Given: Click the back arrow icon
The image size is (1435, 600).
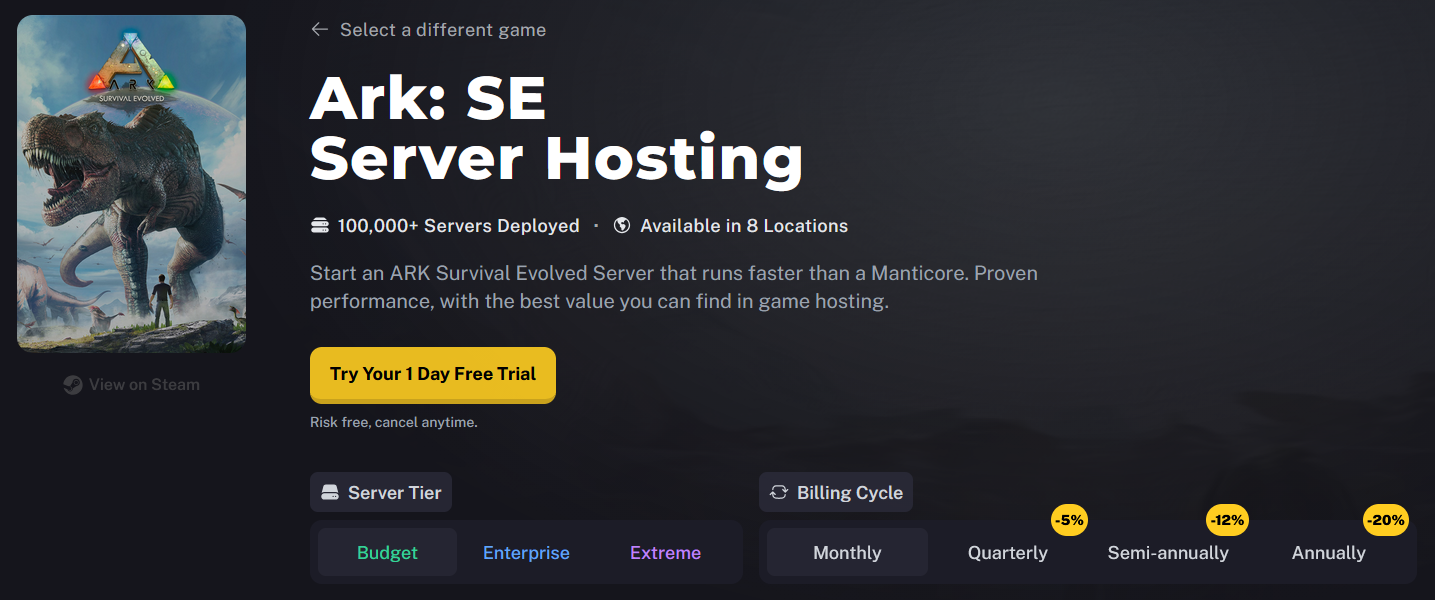Looking at the screenshot, I should coord(319,30).
